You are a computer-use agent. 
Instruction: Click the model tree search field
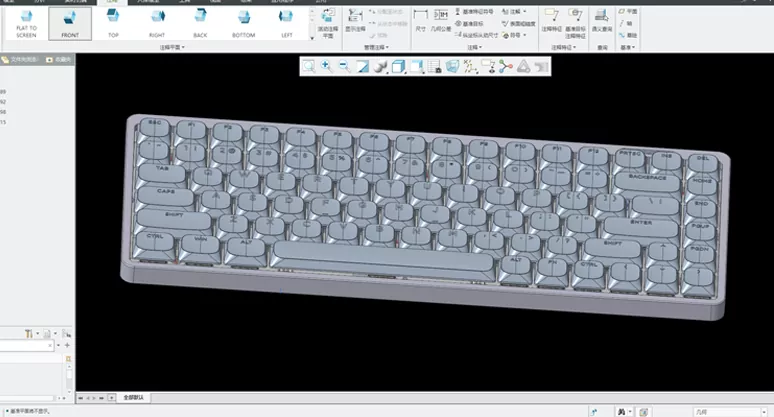tap(26, 345)
